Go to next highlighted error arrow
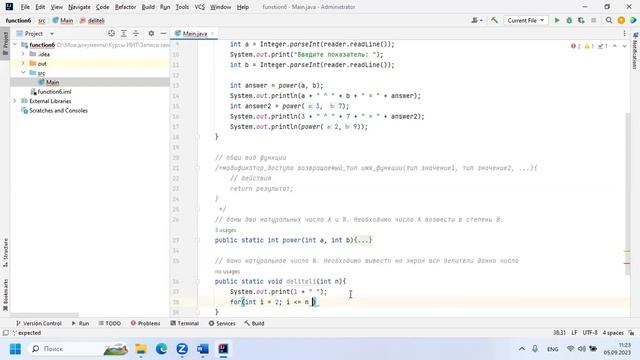640x360 pixels. point(624,46)
